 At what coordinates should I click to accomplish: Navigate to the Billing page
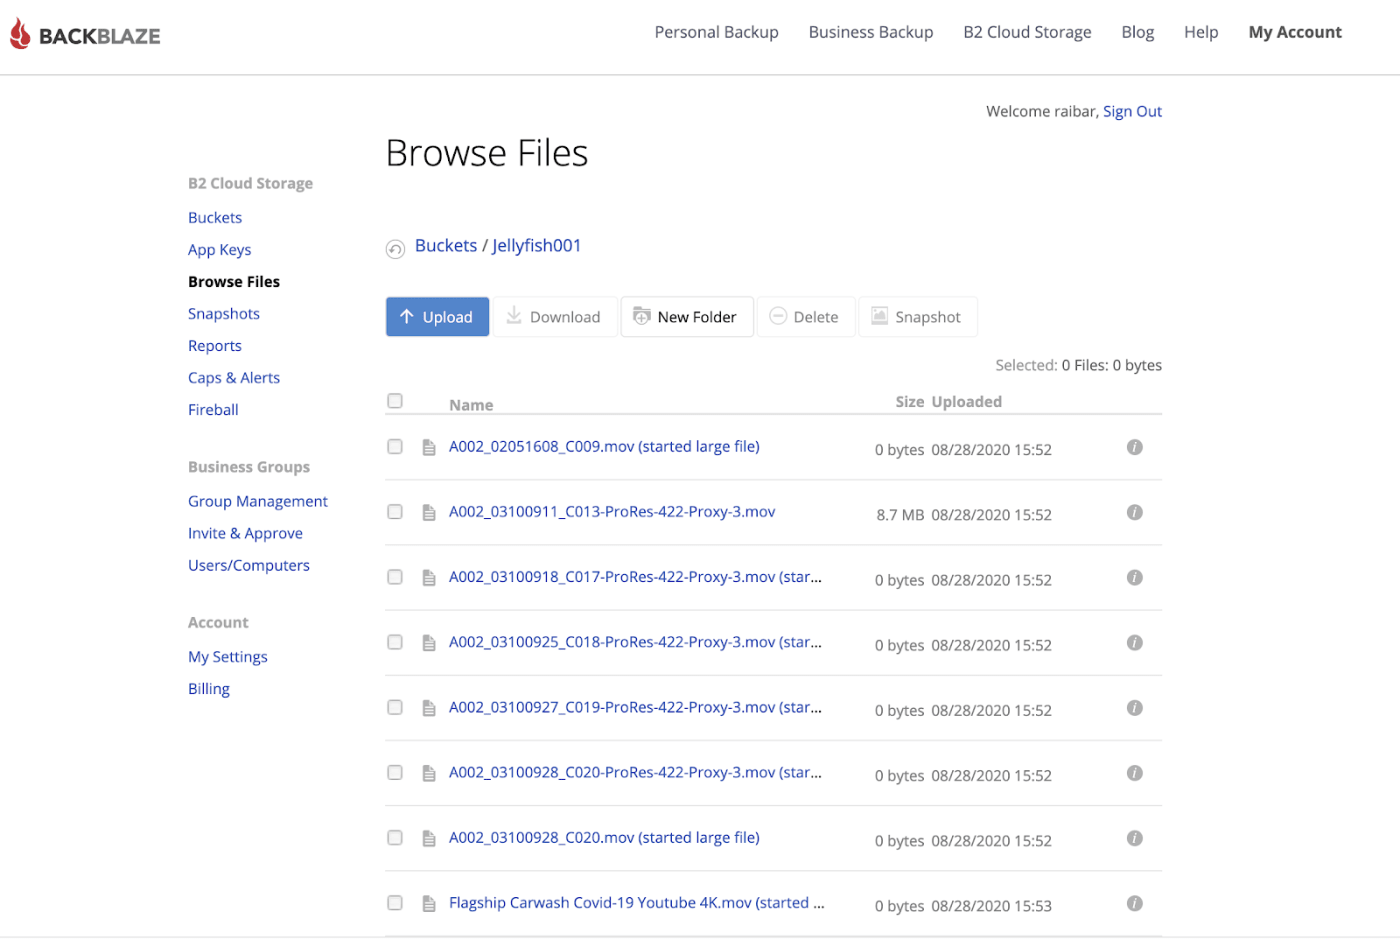[x=208, y=688]
